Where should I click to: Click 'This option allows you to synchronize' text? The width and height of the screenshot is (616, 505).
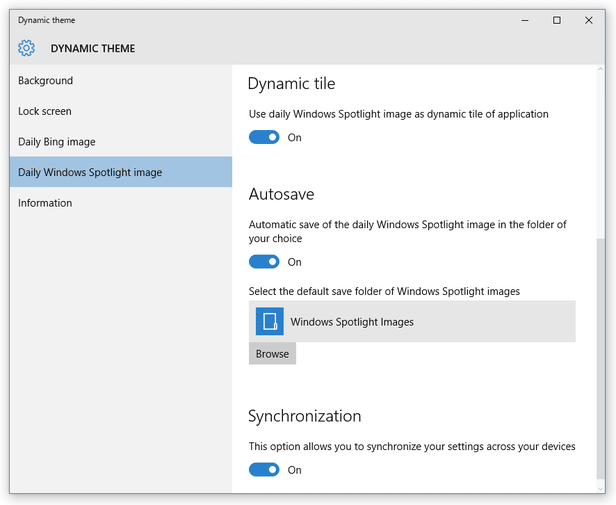click(412, 446)
